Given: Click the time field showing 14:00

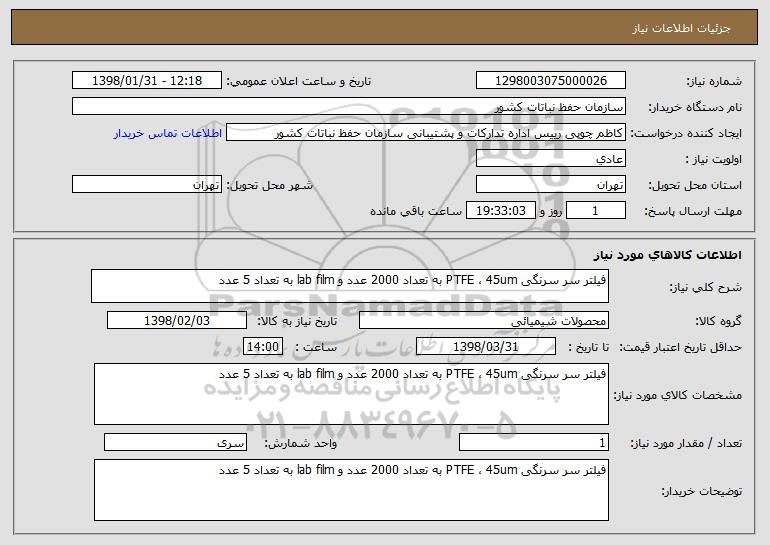Looking at the screenshot, I should (263, 347).
